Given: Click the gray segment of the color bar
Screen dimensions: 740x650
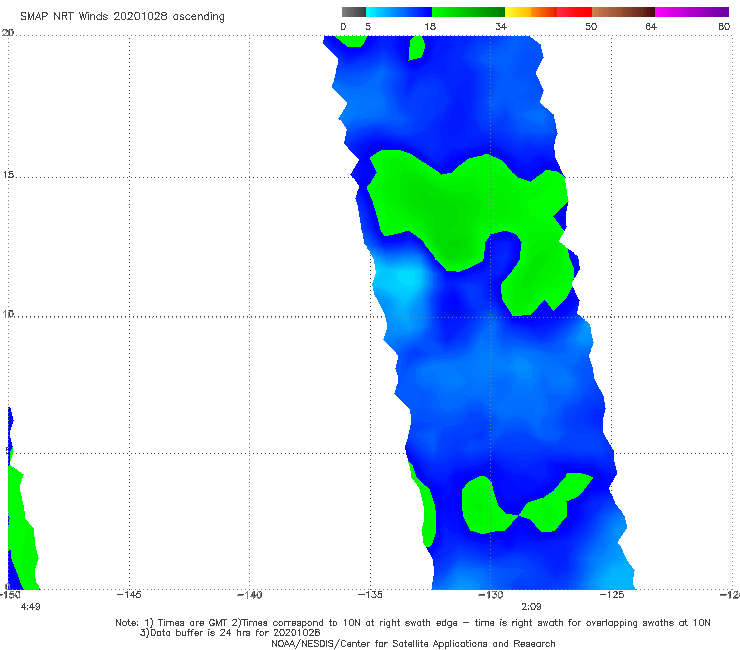Looking at the screenshot, I should click(354, 12).
